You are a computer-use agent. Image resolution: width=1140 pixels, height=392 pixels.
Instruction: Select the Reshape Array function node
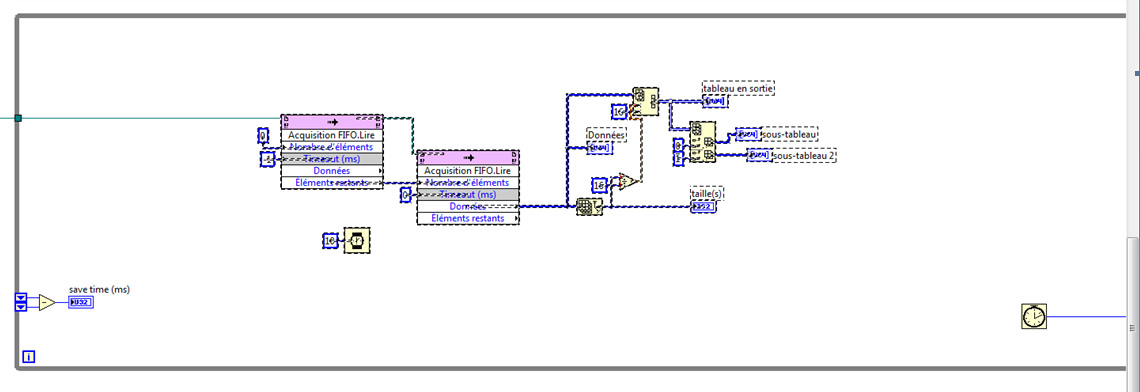646,101
